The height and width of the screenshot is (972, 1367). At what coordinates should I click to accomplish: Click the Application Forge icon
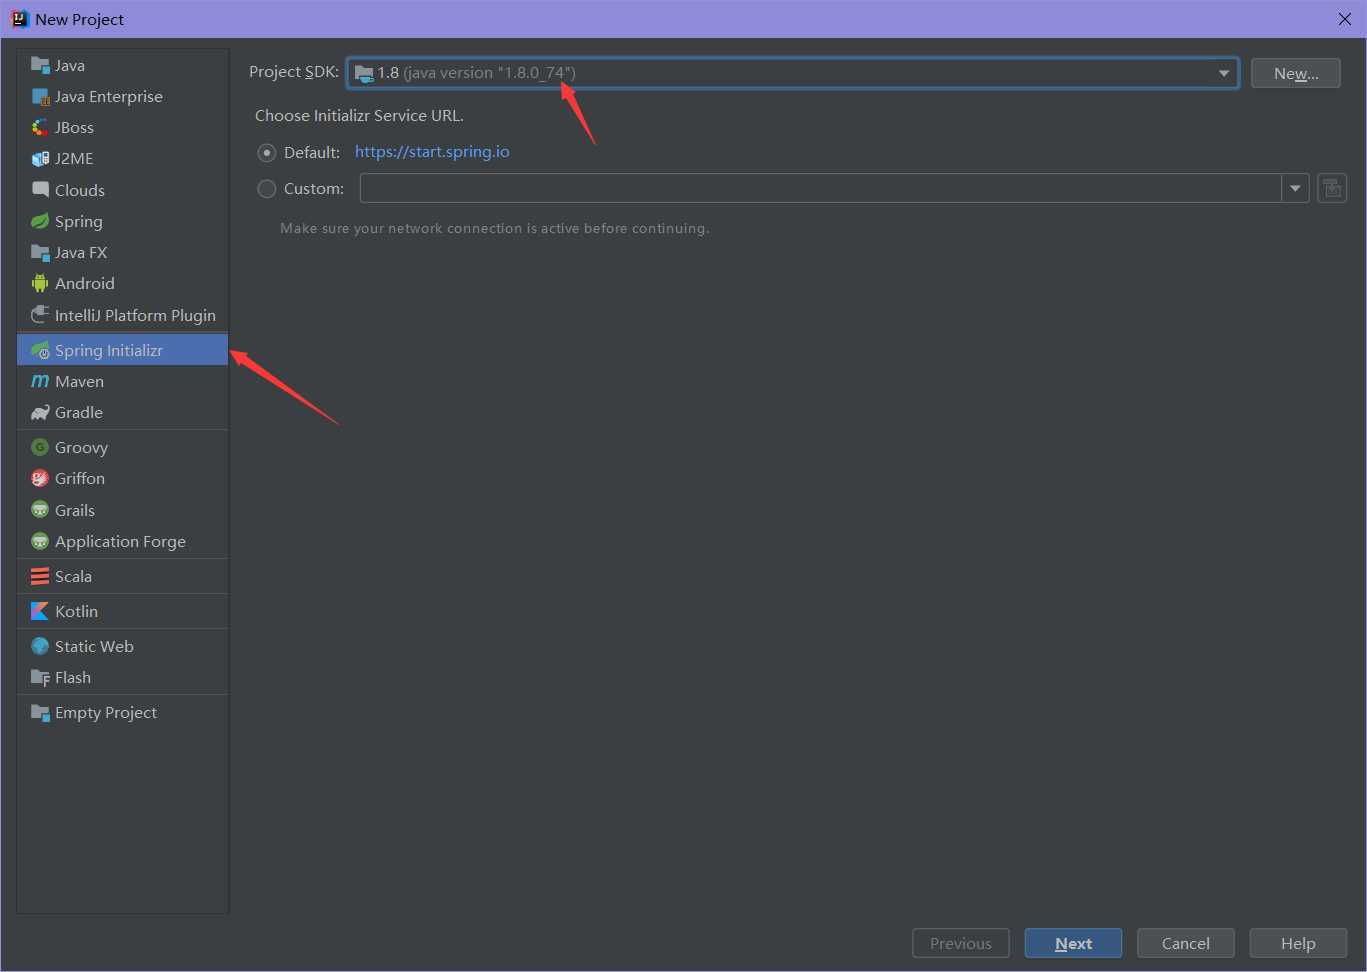tap(40, 541)
